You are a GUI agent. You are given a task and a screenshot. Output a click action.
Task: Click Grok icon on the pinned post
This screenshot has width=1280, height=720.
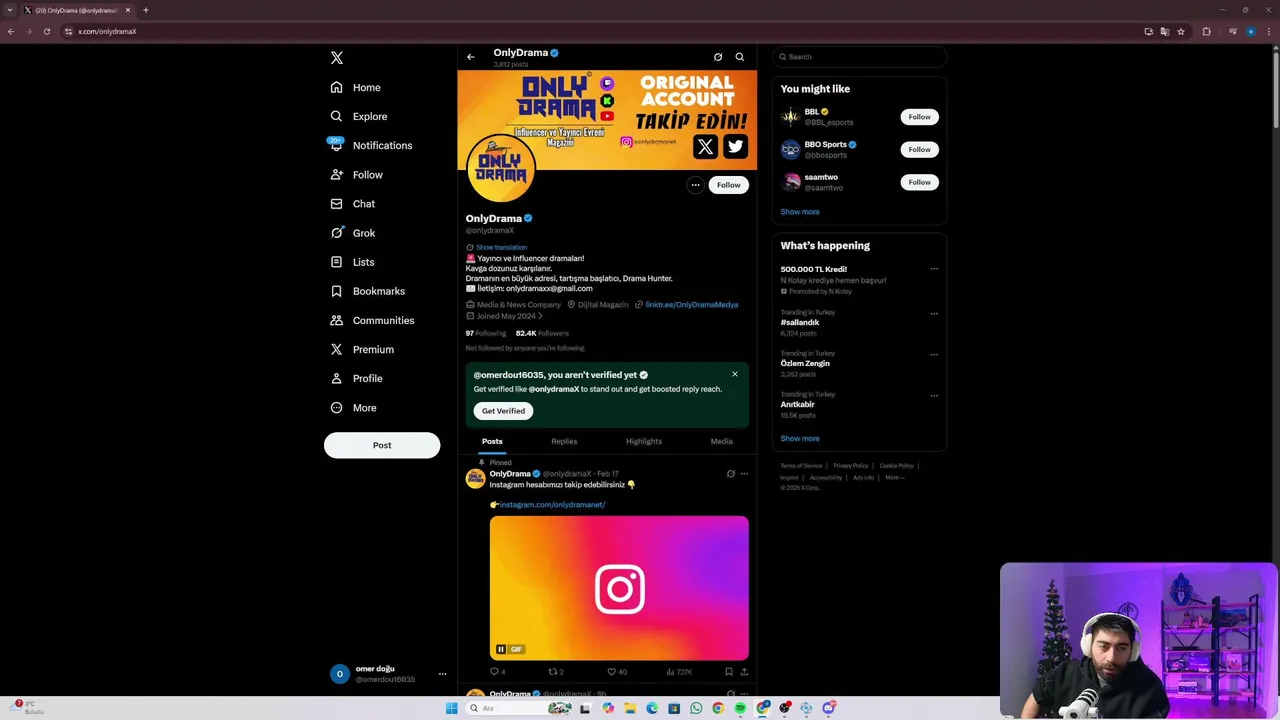[x=731, y=474]
